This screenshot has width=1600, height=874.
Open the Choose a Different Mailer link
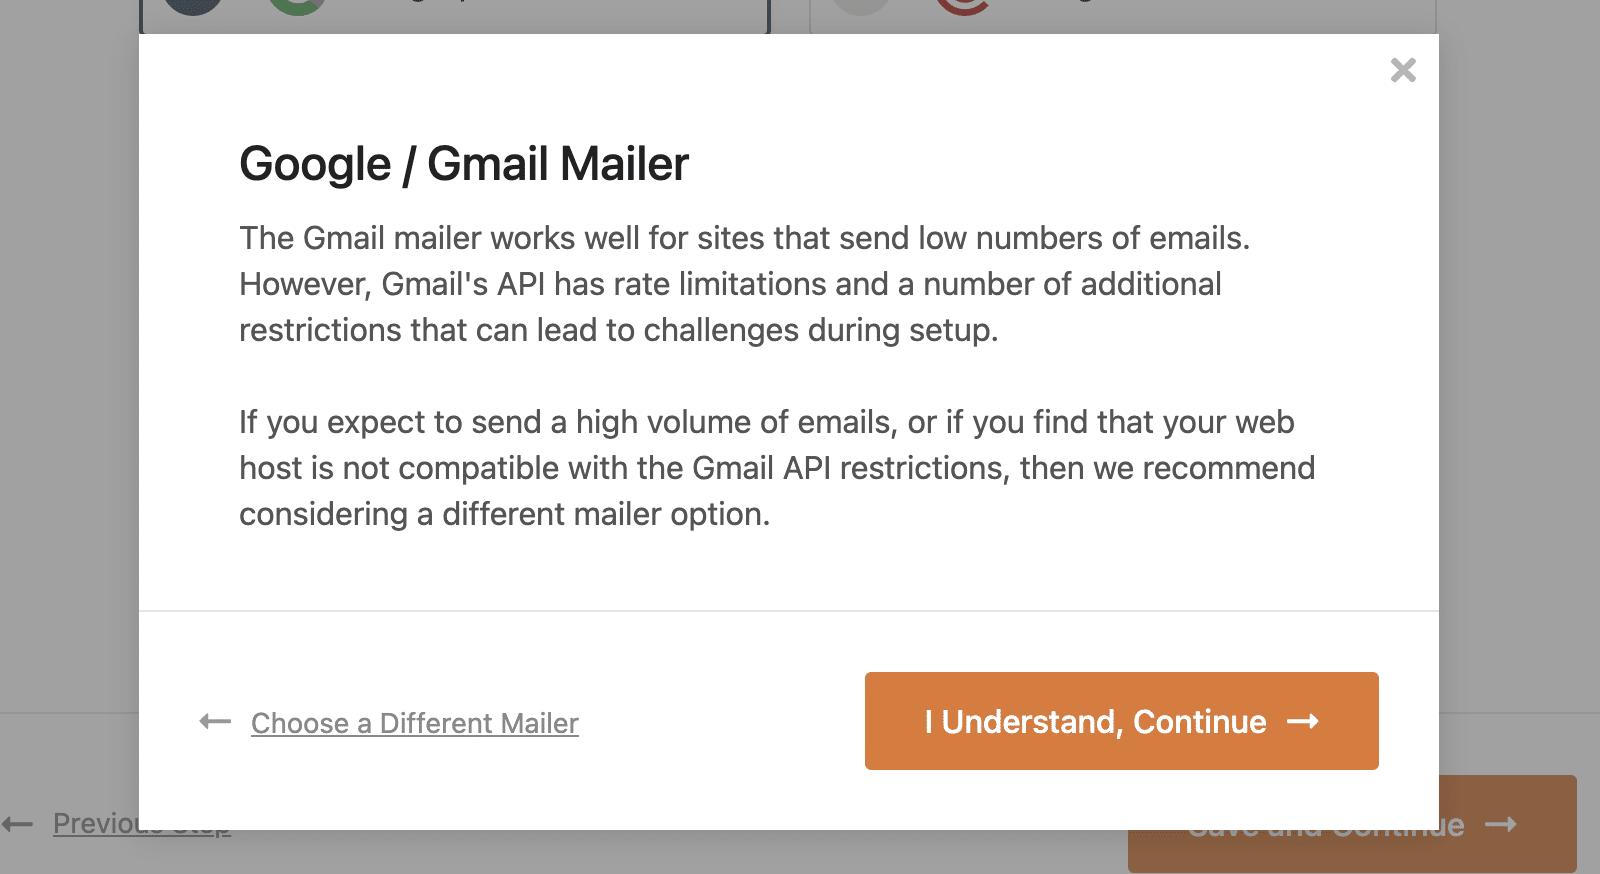coord(414,722)
